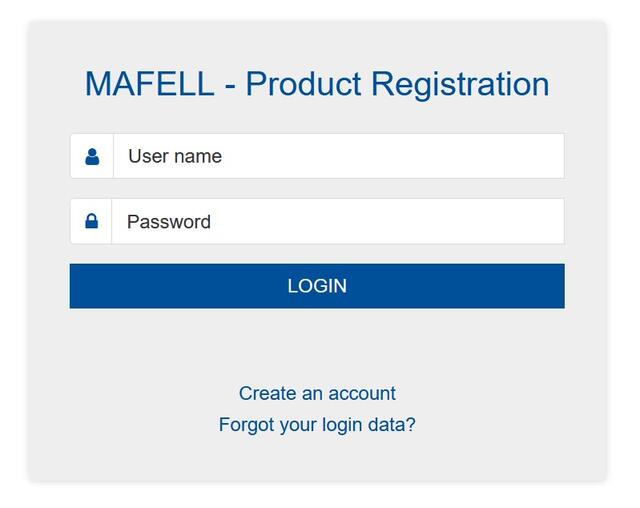The height and width of the screenshot is (508, 640).
Task: Click the User name placeholder text
Action: pos(175,156)
